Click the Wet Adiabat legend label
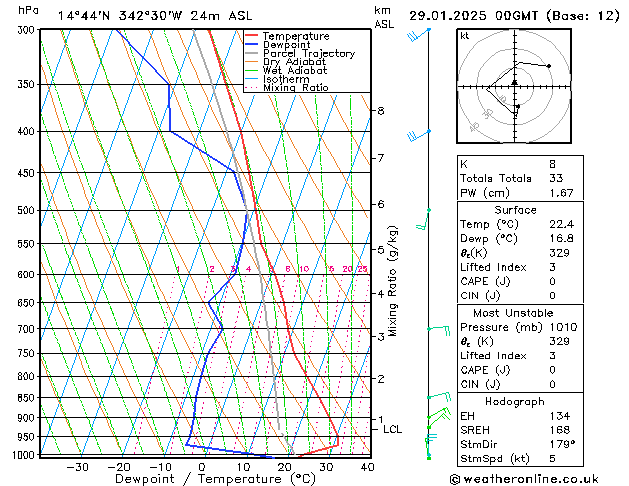The width and height of the screenshot is (629, 486). 295,70
